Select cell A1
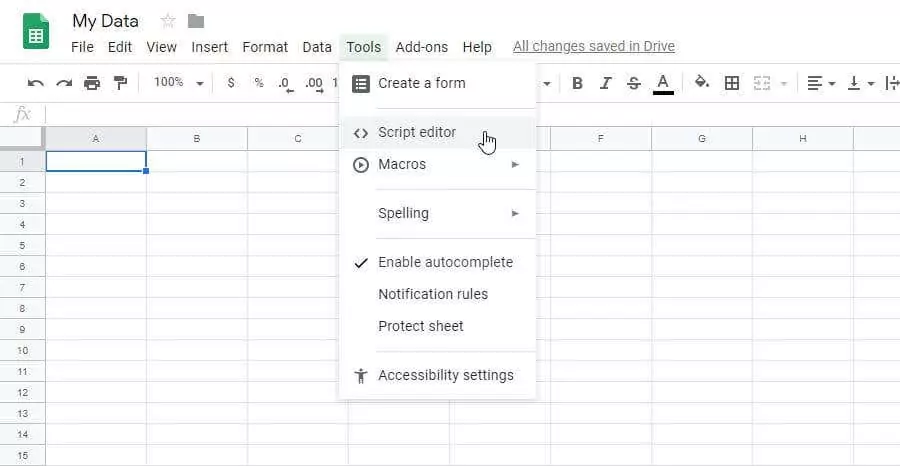The height and width of the screenshot is (466, 900). [x=96, y=161]
